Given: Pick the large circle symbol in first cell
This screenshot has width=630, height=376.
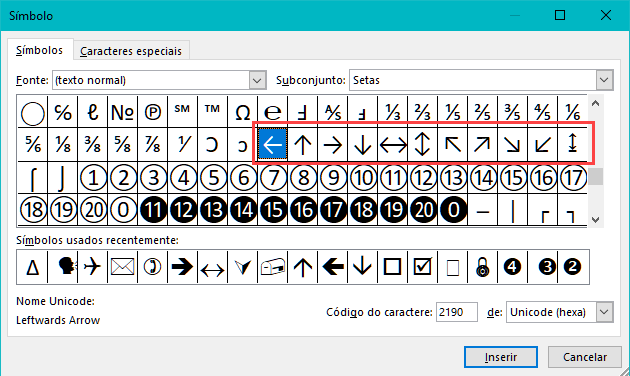Looking at the screenshot, I should pos(33,112).
